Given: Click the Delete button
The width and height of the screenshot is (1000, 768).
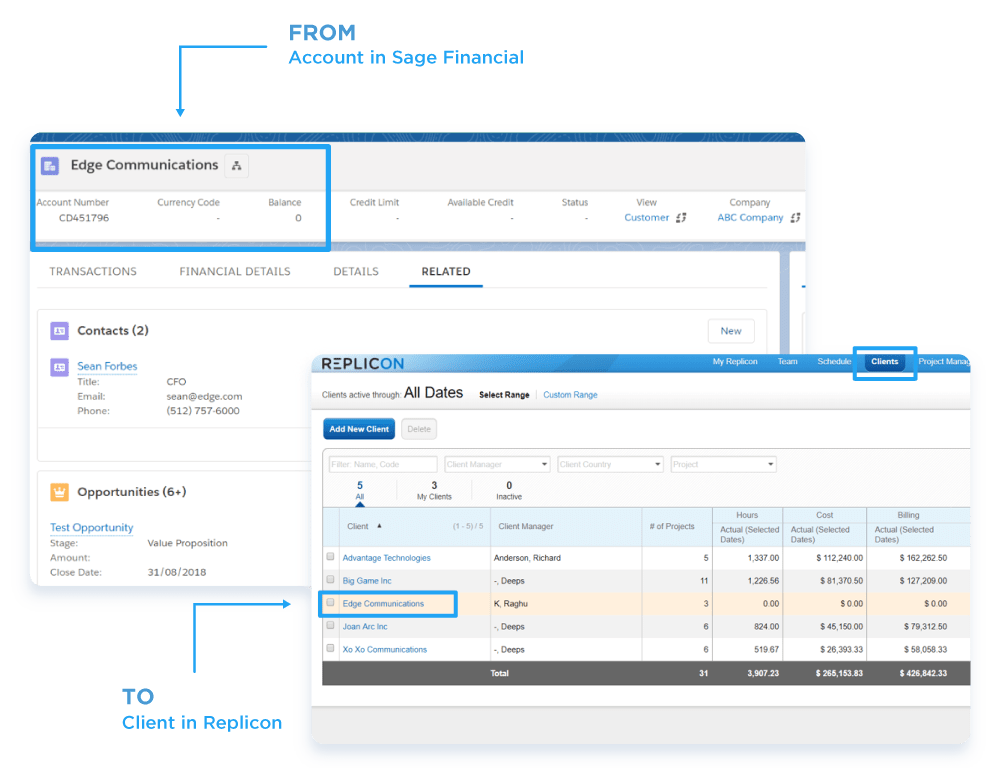Looking at the screenshot, I should coord(419,429).
